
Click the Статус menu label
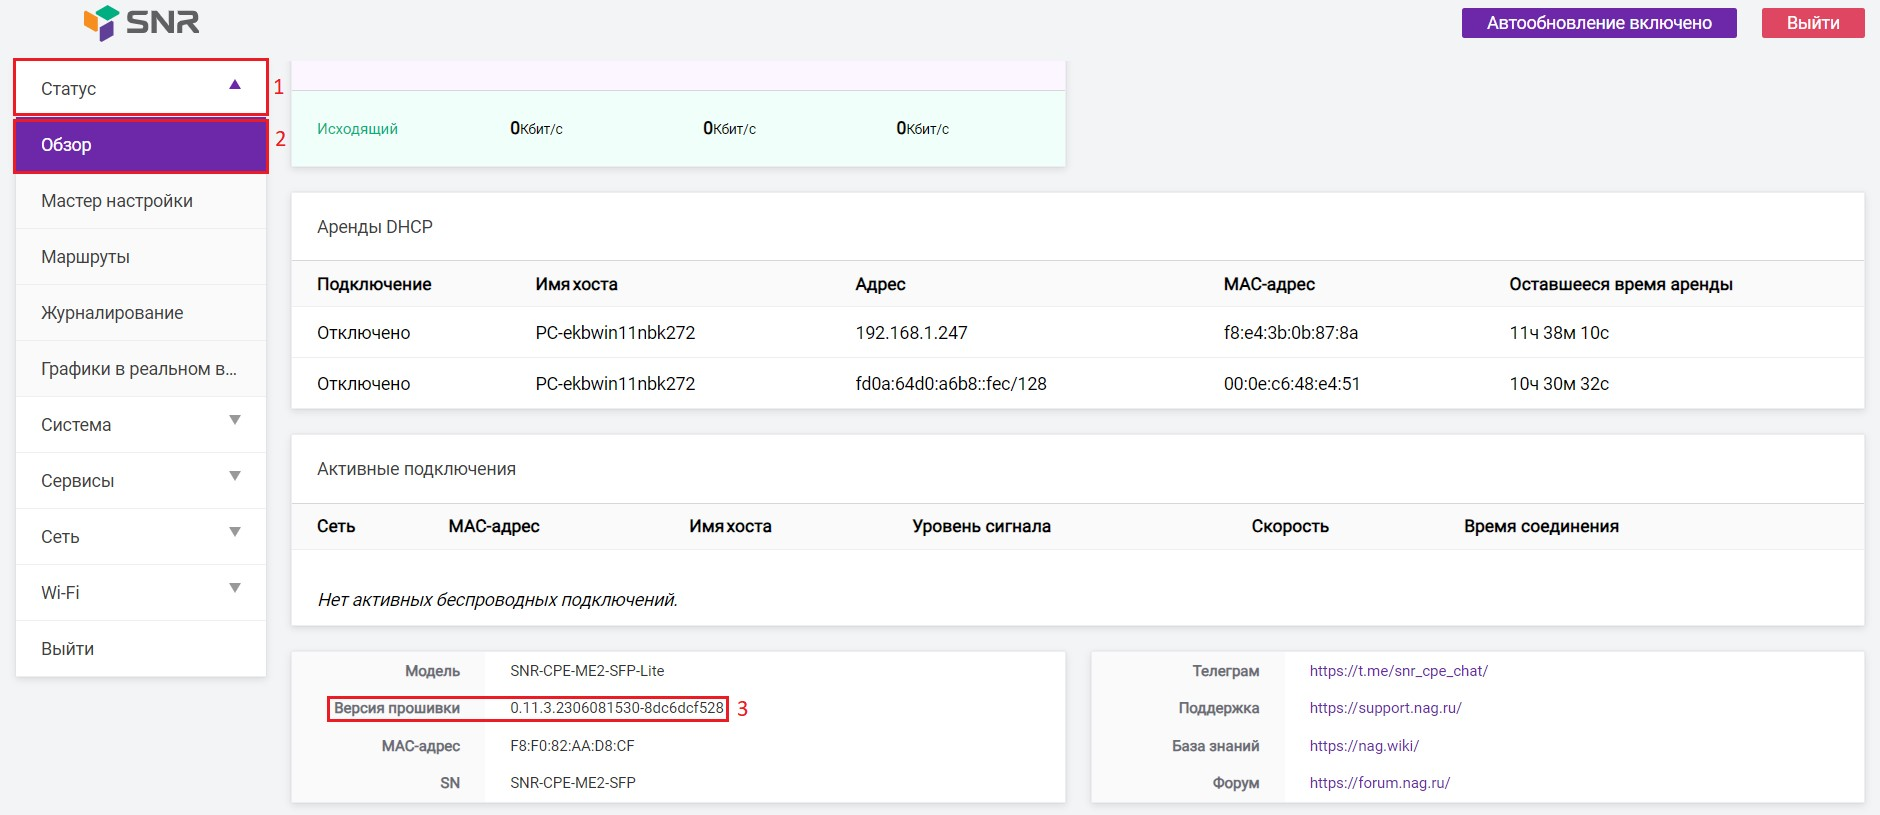[68, 89]
